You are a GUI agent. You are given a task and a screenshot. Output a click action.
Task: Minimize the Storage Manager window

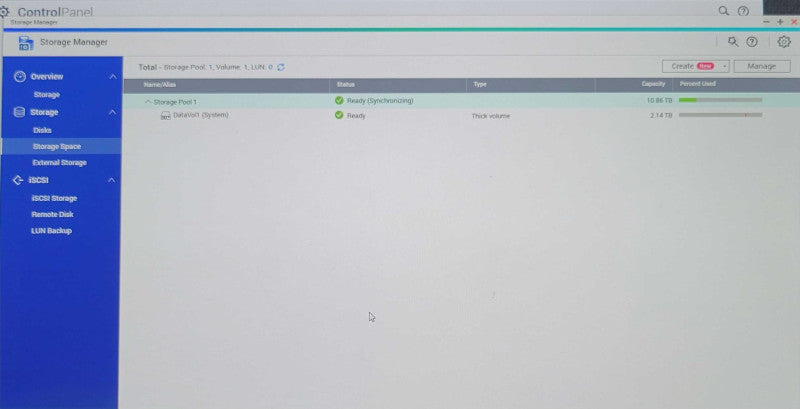pyautogui.click(x=766, y=22)
